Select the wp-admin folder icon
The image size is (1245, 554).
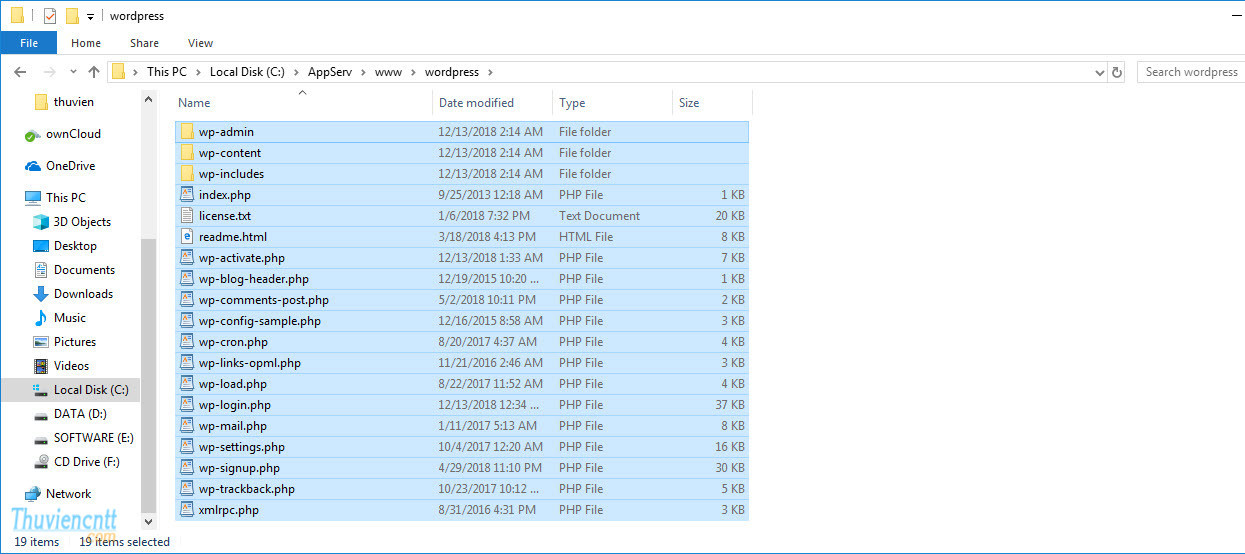187,132
